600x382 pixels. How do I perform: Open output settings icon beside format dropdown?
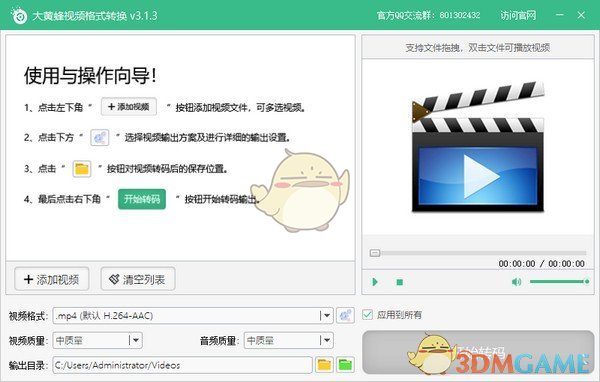click(345, 315)
